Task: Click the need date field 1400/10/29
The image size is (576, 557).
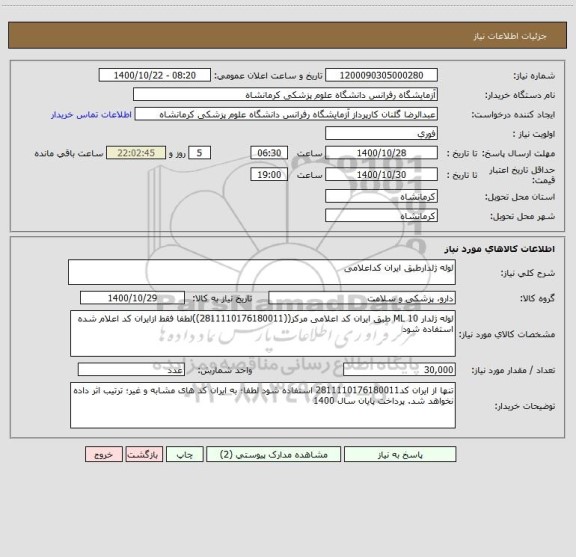Action: (x=132, y=298)
